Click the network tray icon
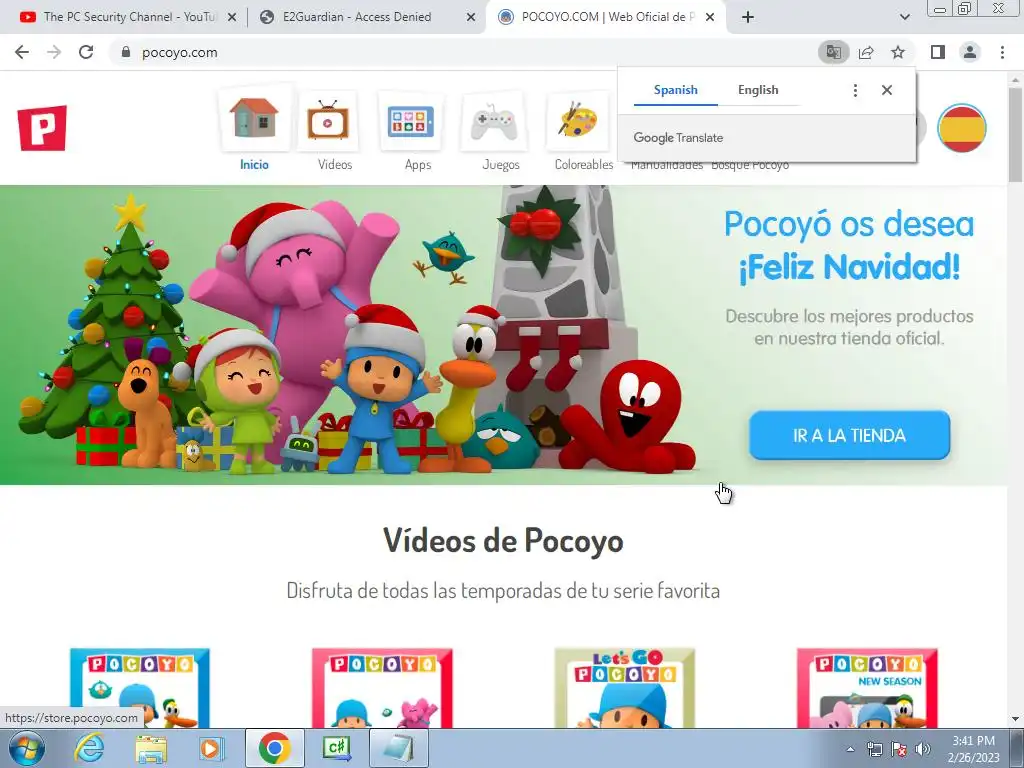The image size is (1024, 768). tap(874, 749)
